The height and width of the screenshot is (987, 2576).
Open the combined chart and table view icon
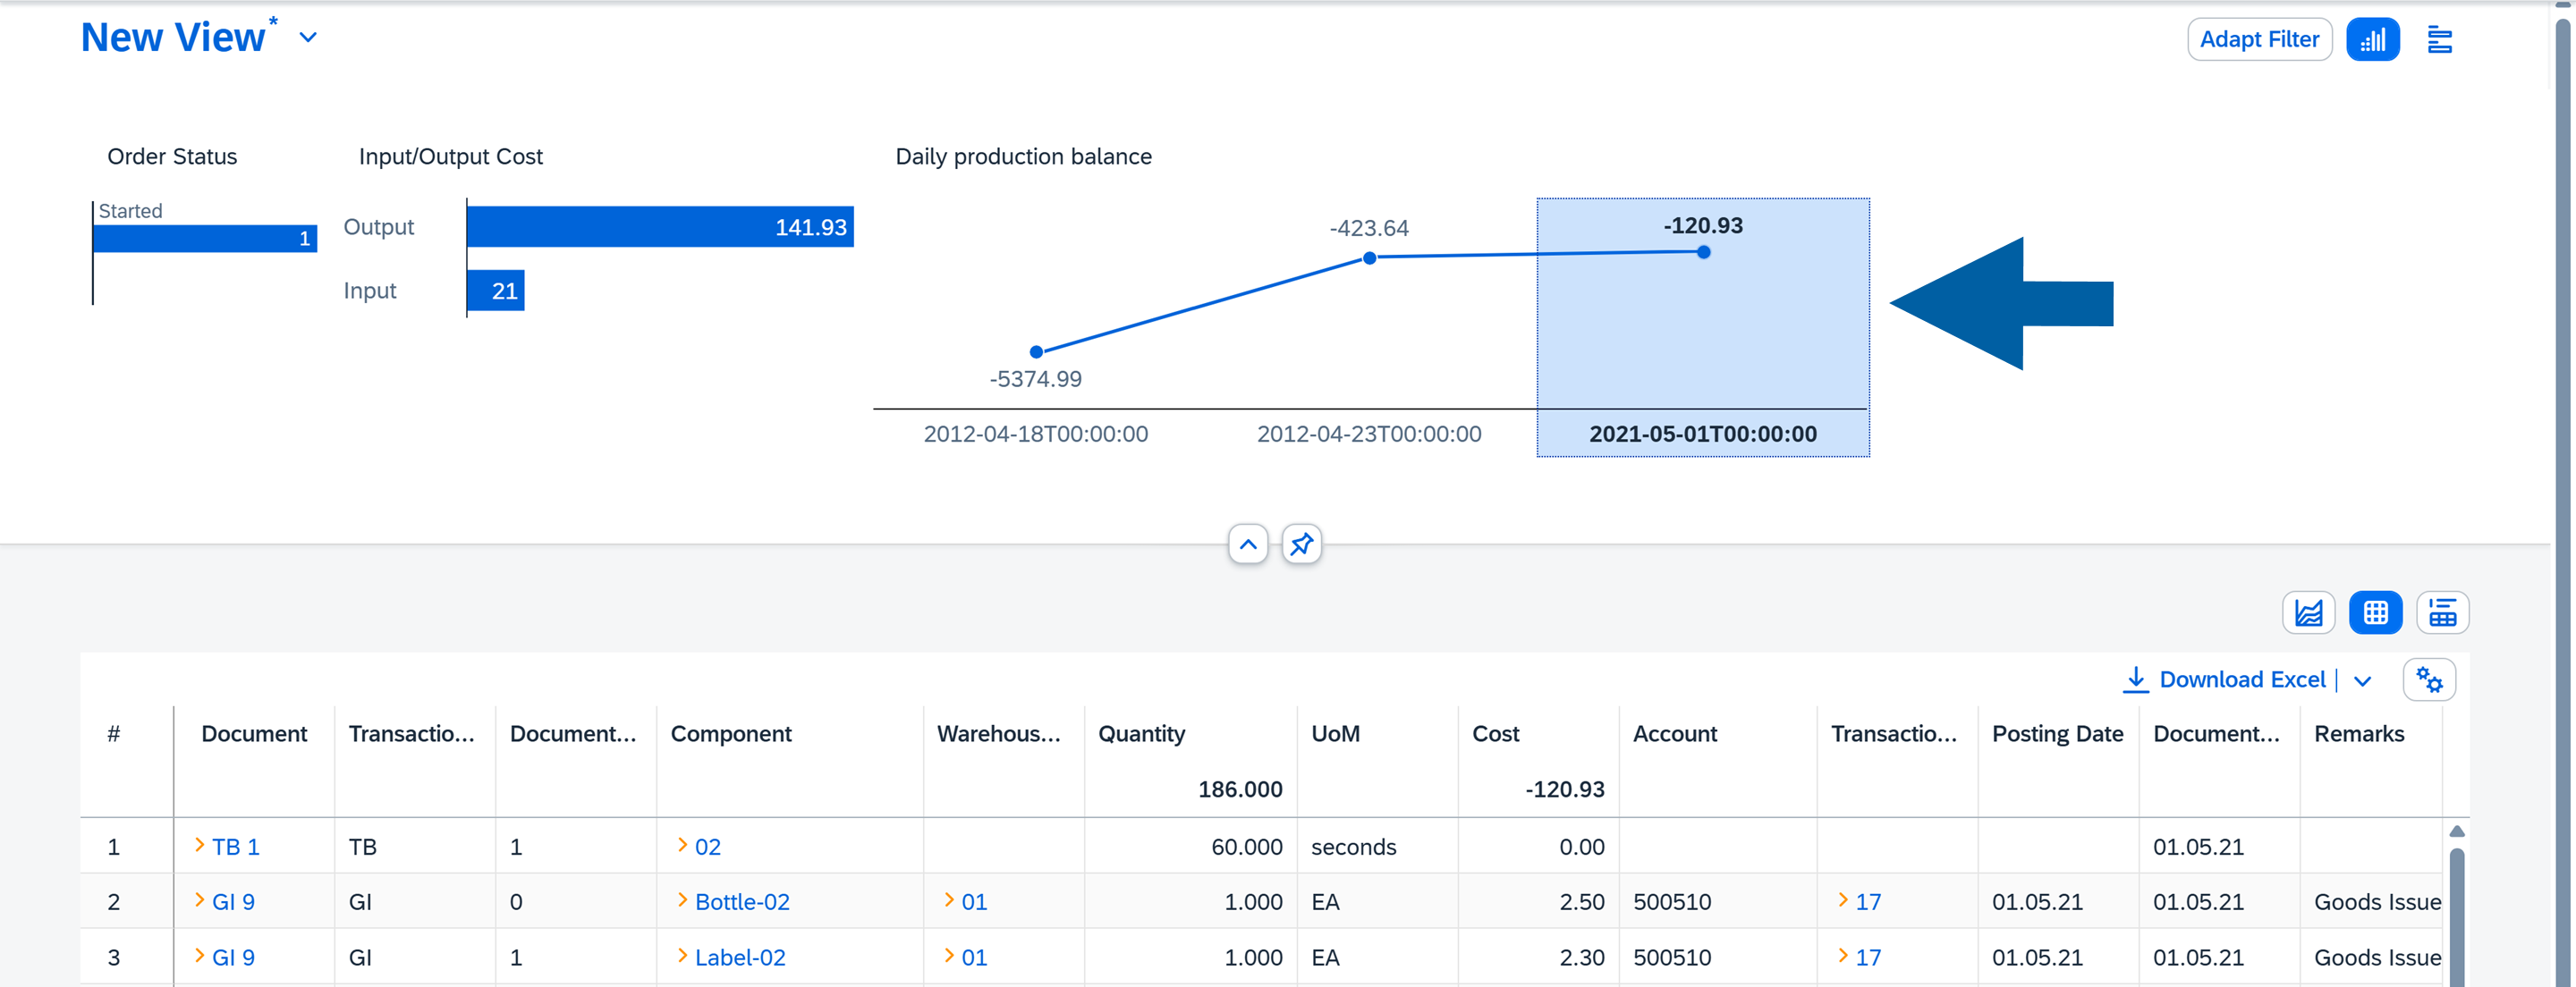coord(2443,611)
